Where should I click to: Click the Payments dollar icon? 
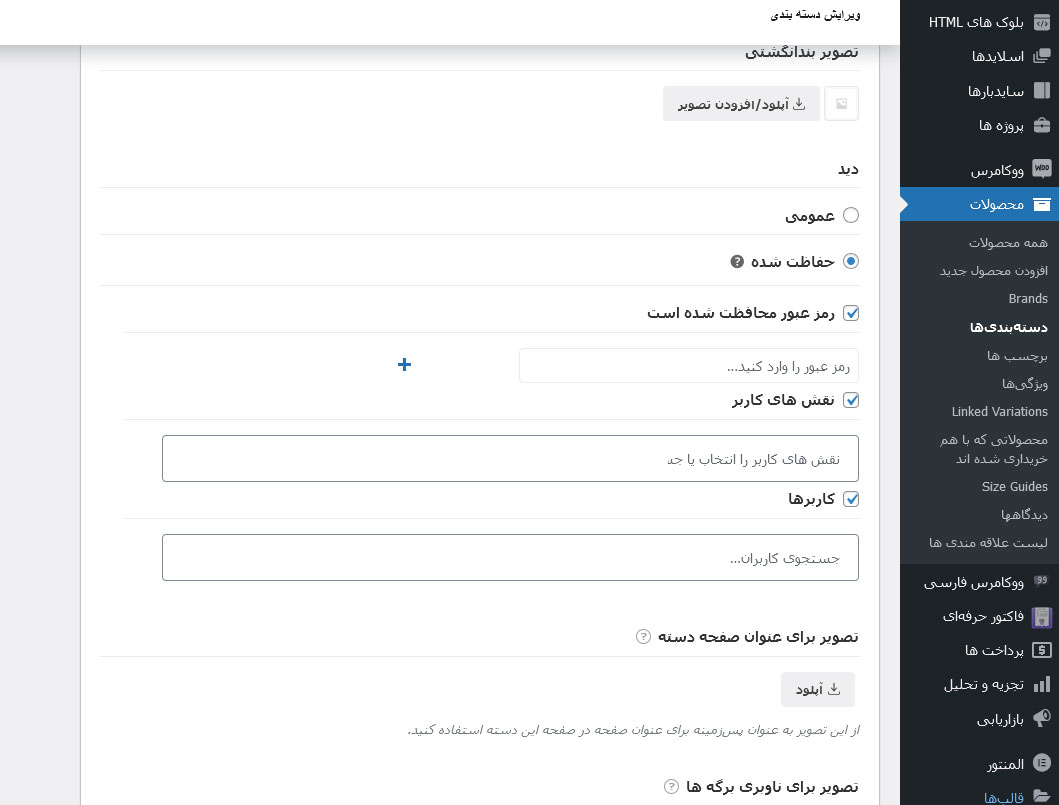tap(1041, 650)
